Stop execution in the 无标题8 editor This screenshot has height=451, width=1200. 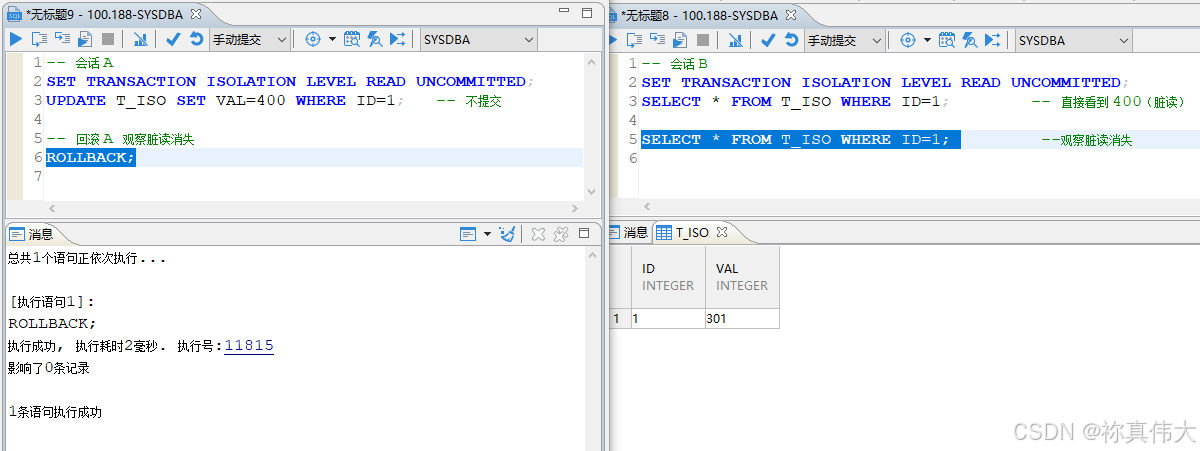(703, 40)
